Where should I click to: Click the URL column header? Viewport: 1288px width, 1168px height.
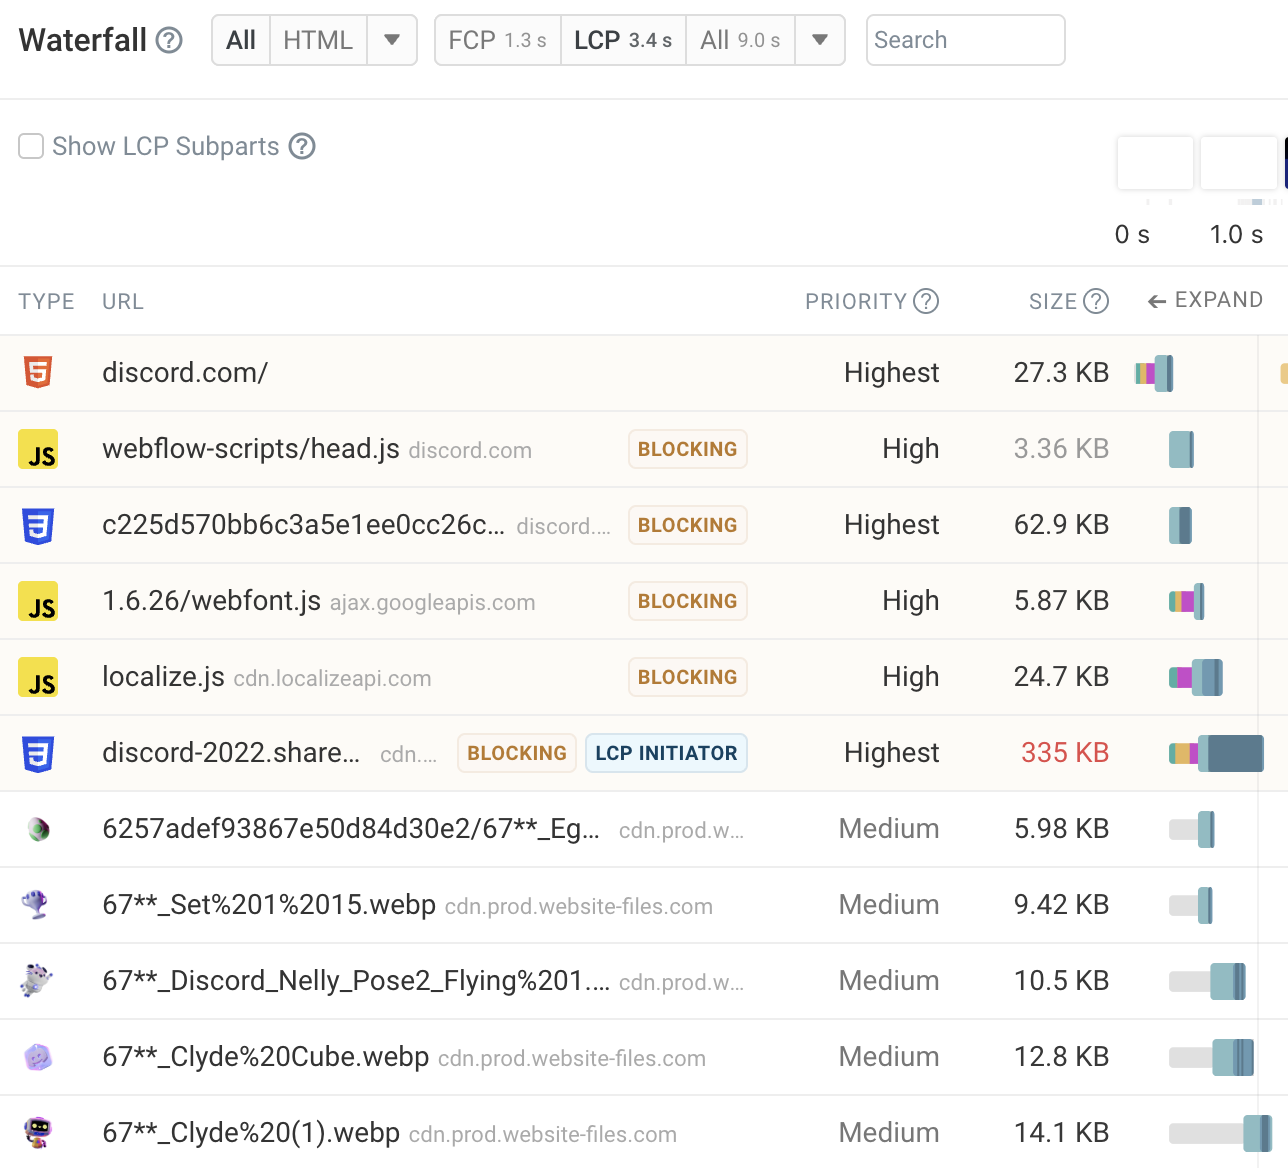(x=123, y=301)
